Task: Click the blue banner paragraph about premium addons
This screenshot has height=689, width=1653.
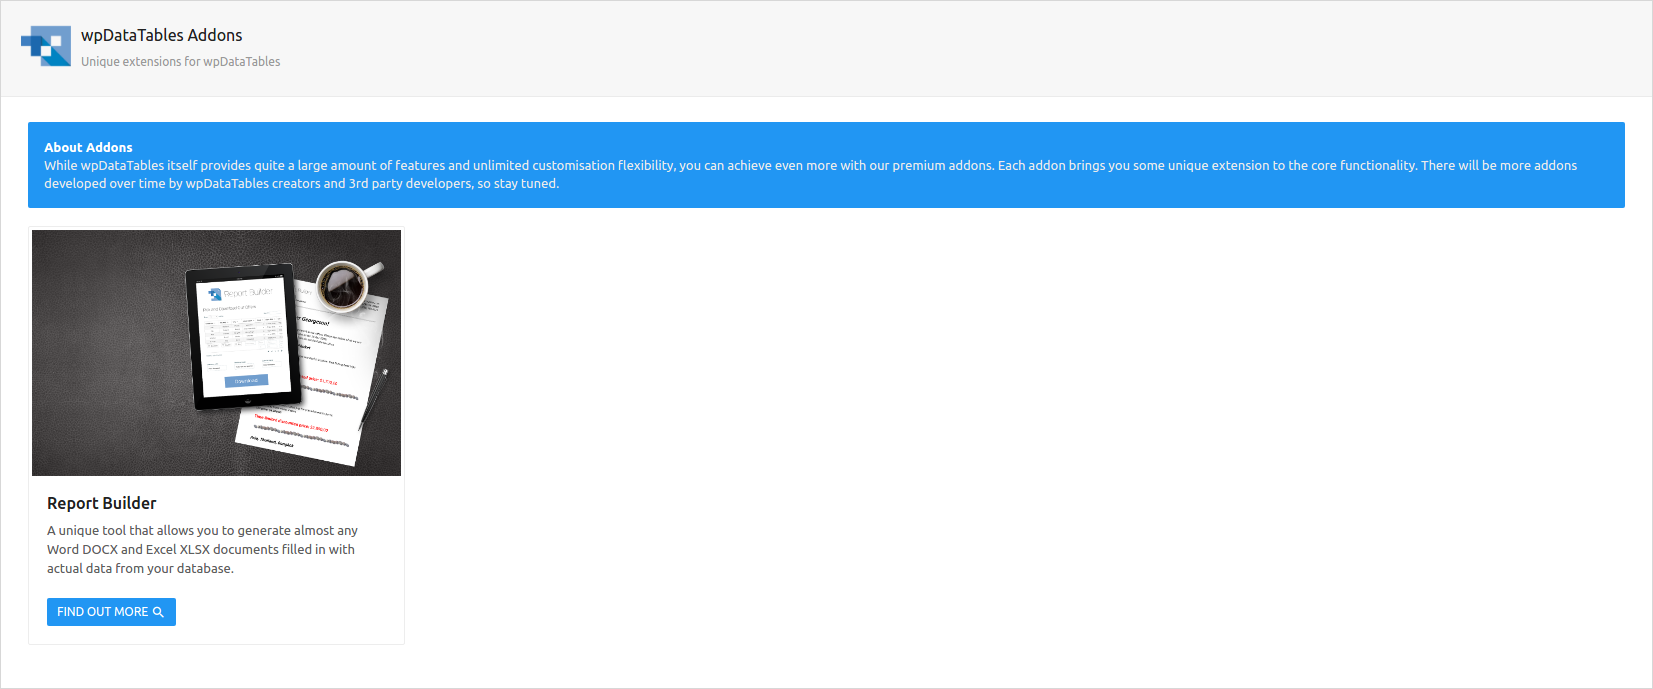Action: pyautogui.click(x=810, y=174)
